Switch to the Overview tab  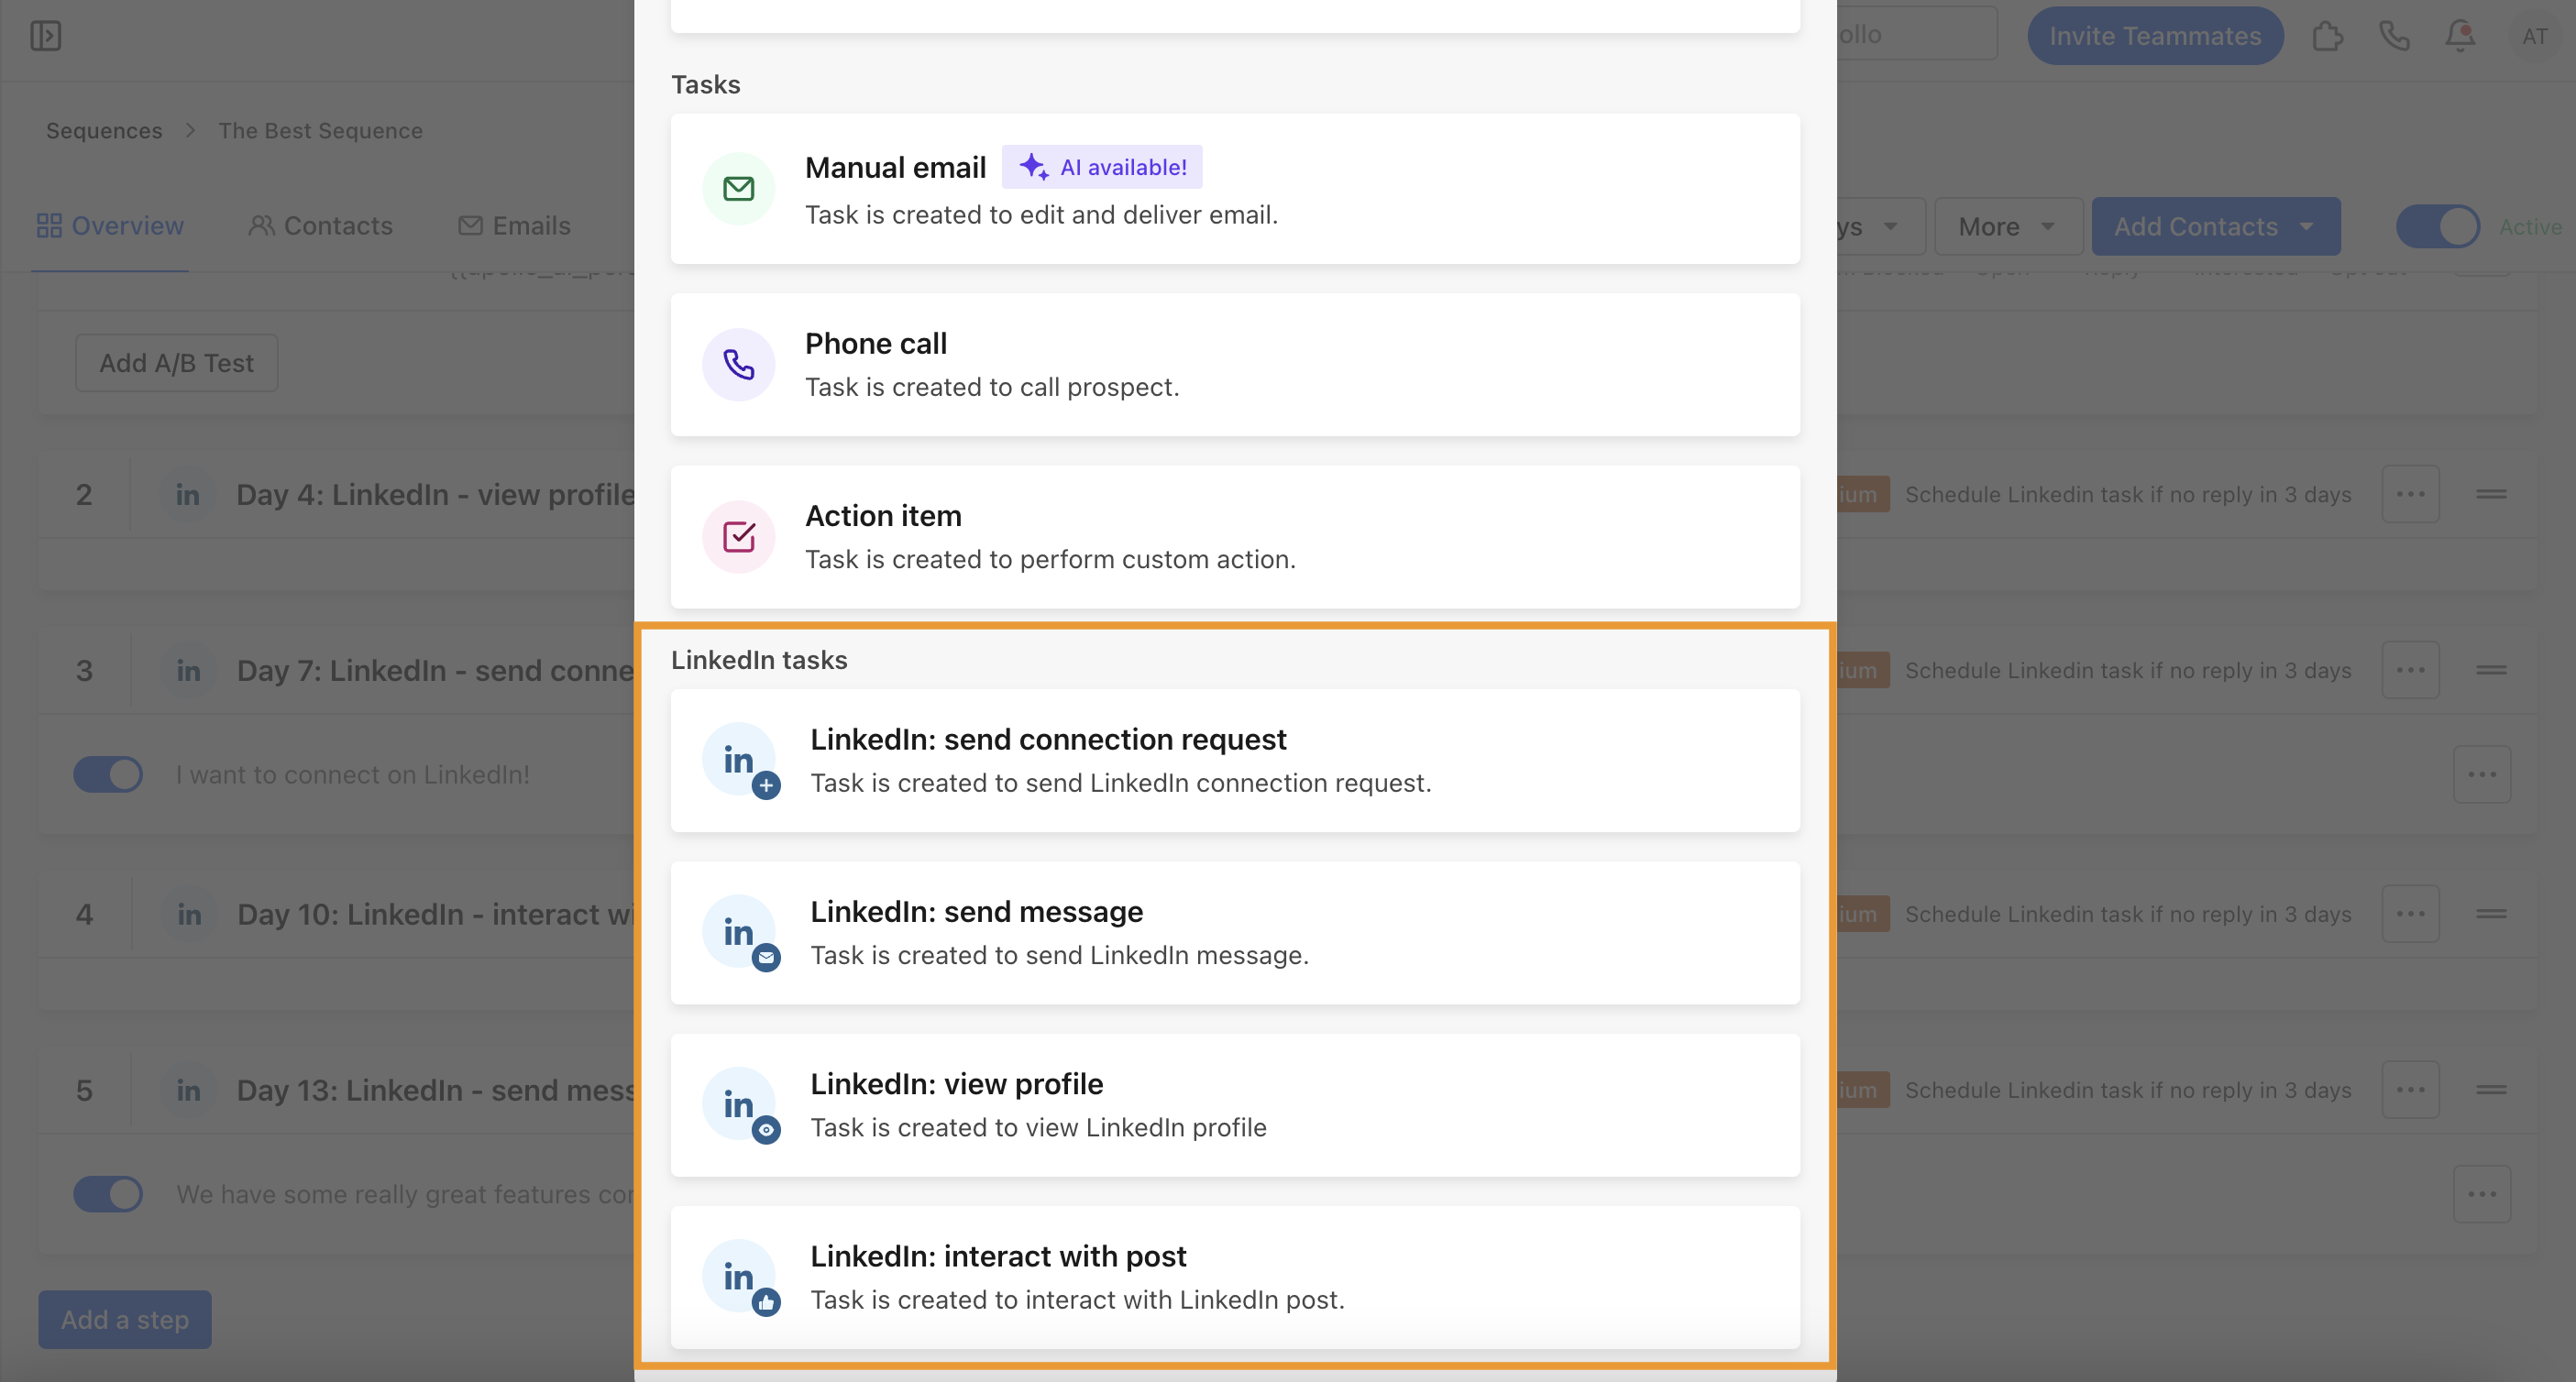point(110,226)
